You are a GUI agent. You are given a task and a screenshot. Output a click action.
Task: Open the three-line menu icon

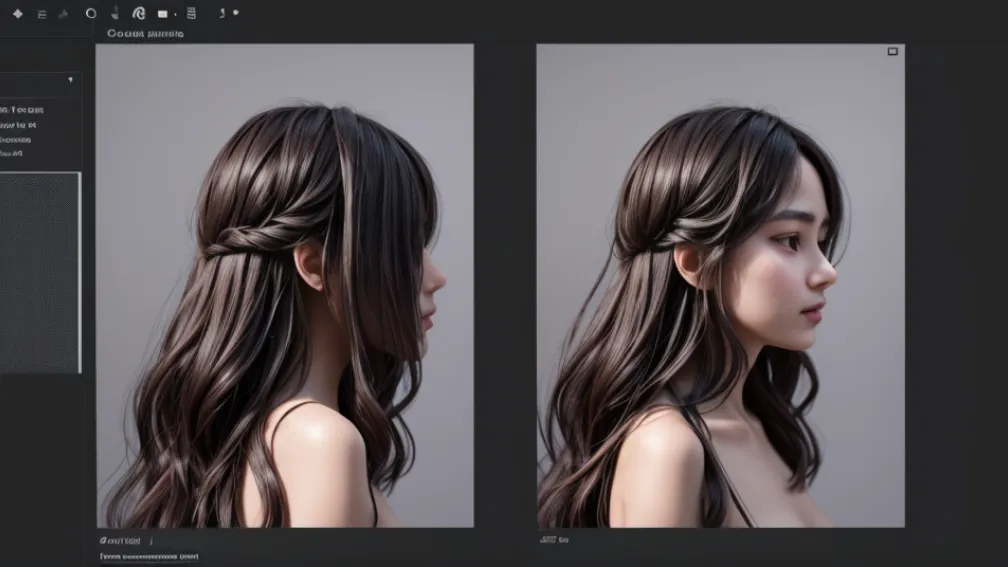pos(42,14)
